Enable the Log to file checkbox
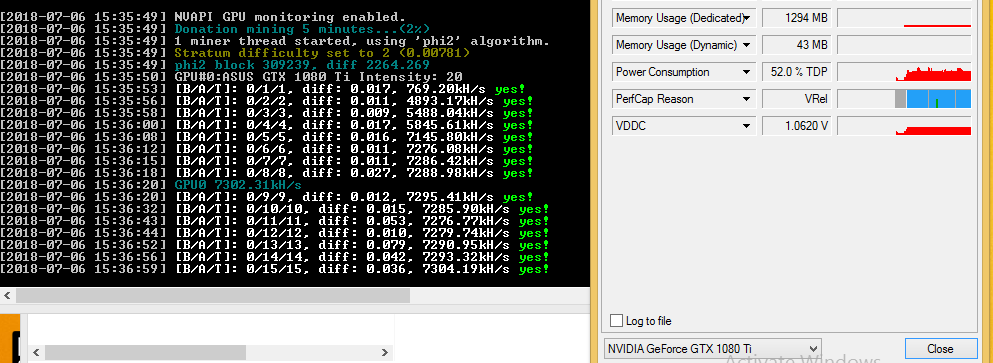993x363 pixels. 616,321
